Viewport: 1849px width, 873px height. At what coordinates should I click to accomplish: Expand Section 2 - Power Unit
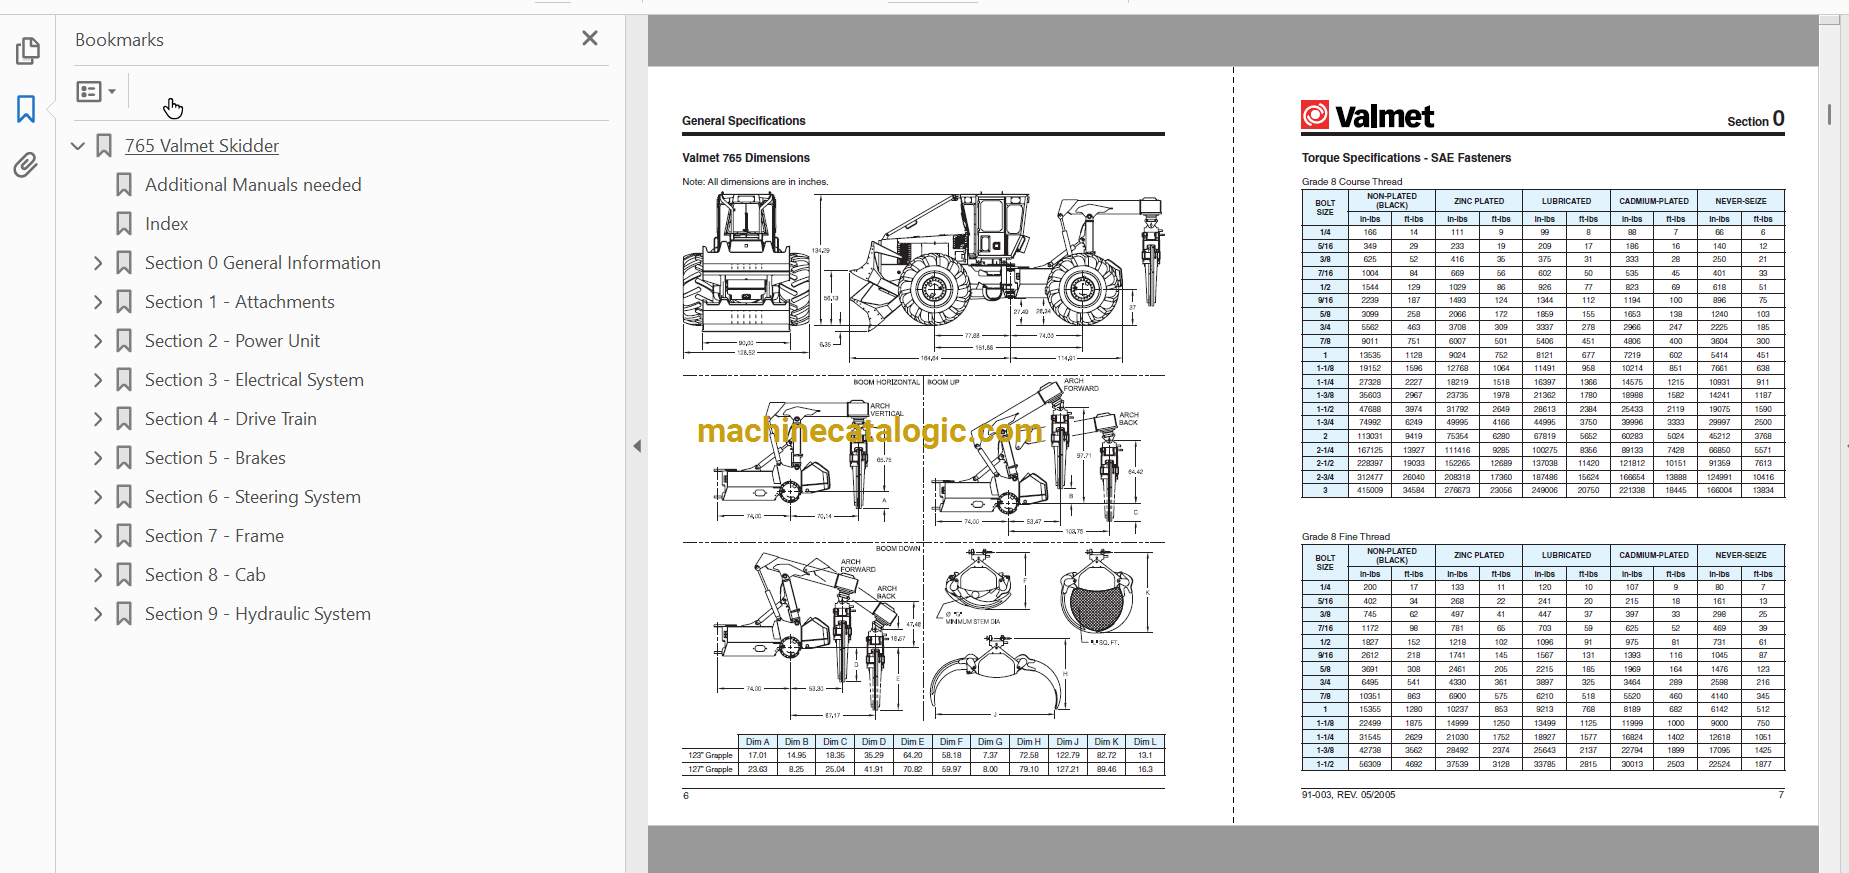(x=98, y=341)
